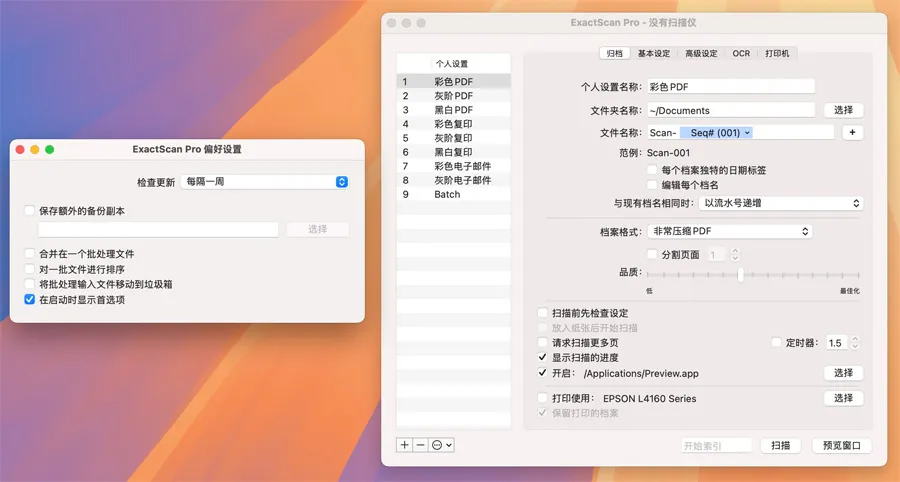Close the ExactScan Pro 偏好设置 window
Viewport: 900px width, 482px height.
(x=19, y=149)
